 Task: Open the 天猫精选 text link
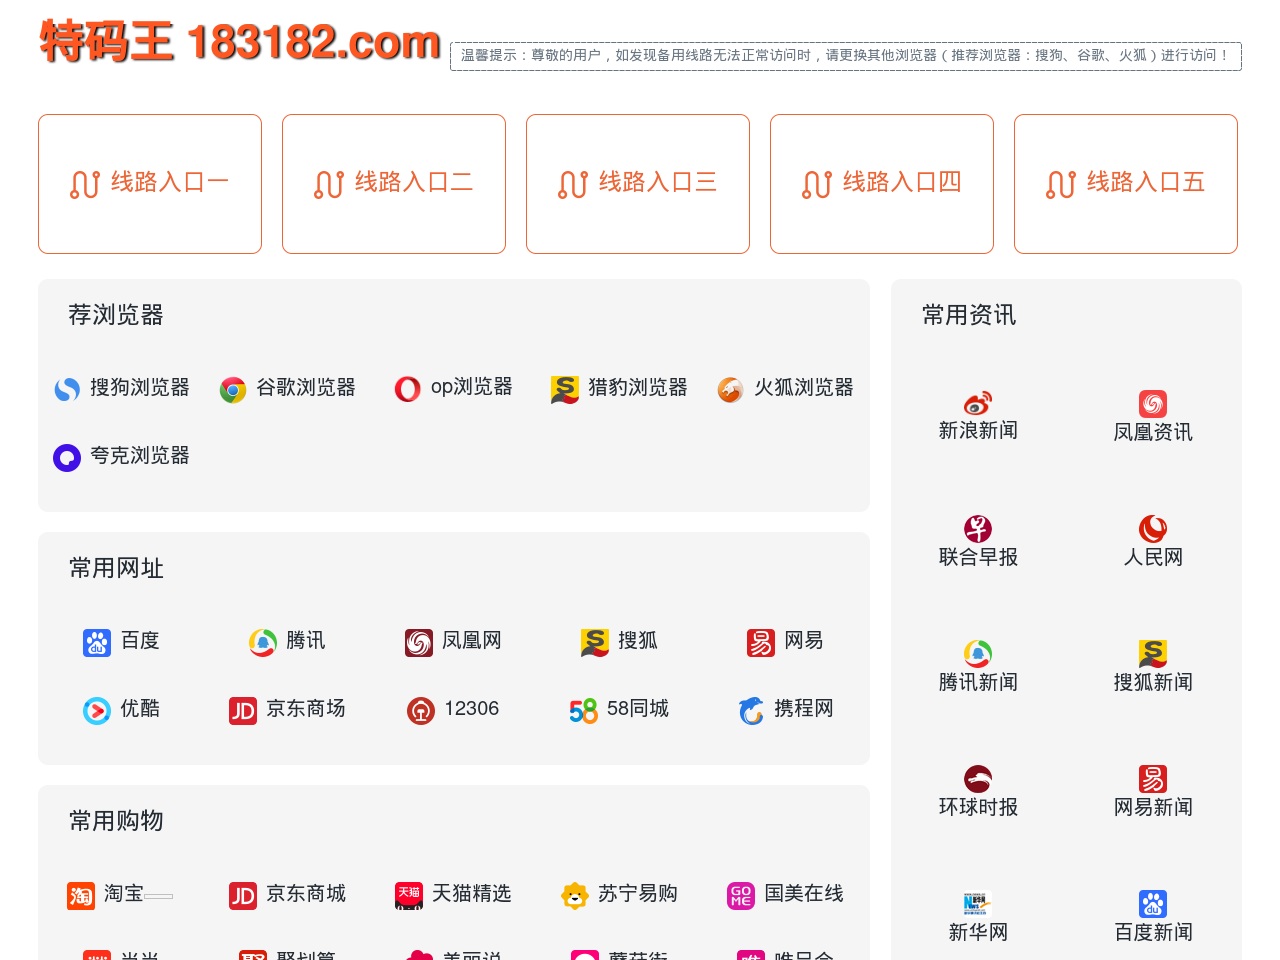472,893
